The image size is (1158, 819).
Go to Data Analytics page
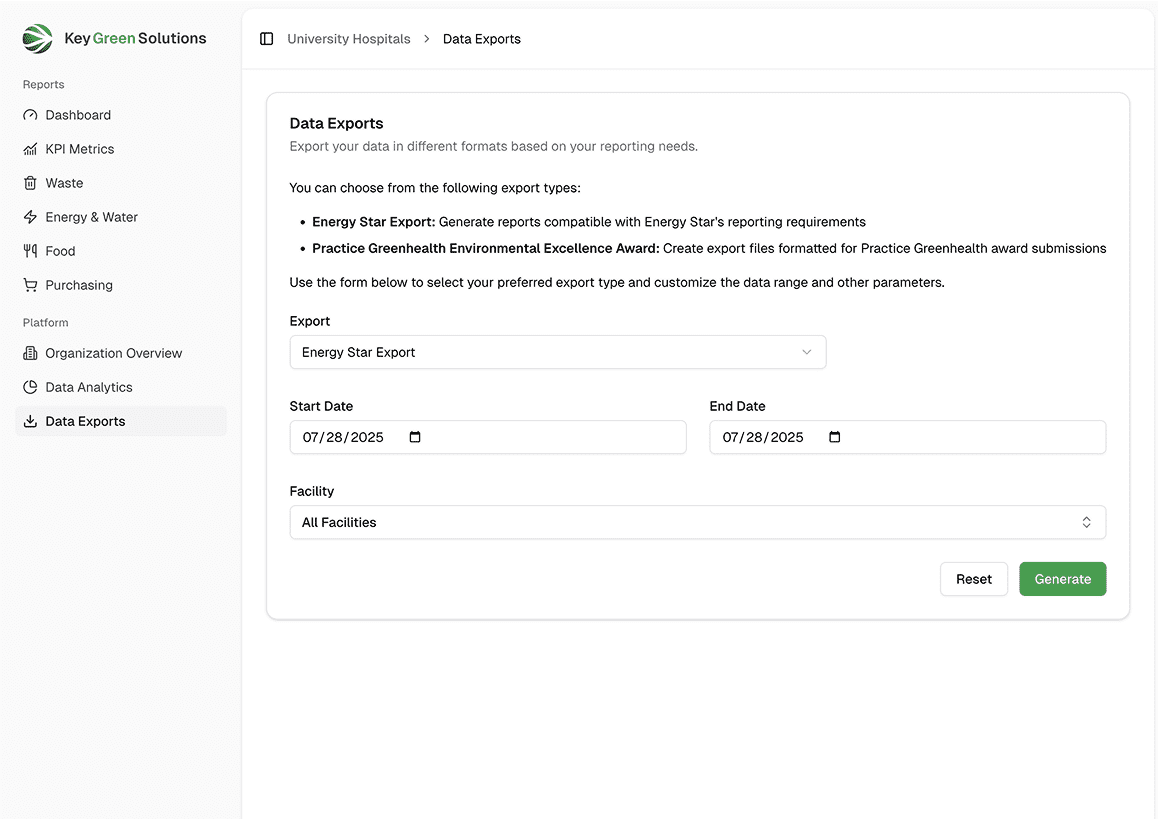[89, 387]
